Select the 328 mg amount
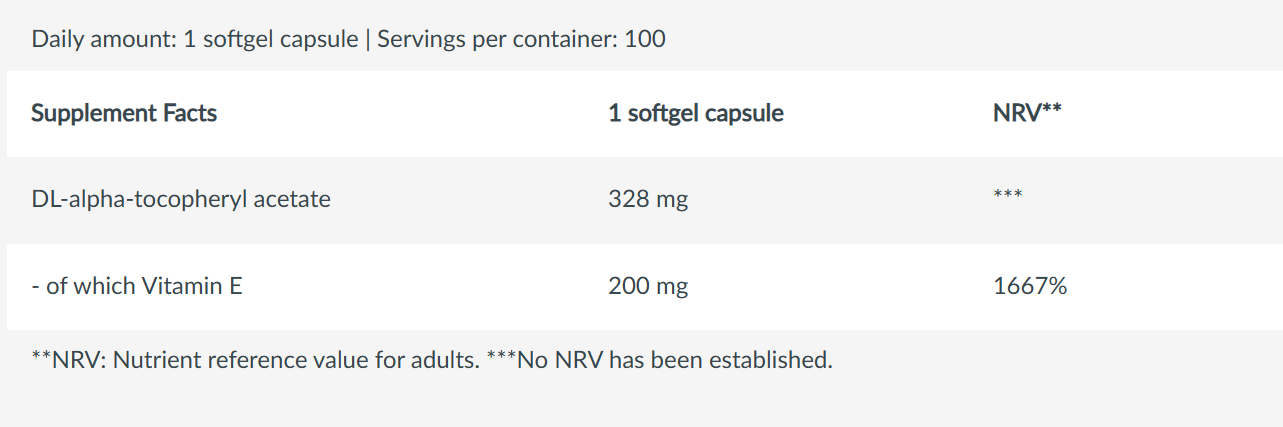The width and height of the screenshot is (1283, 427). coord(647,200)
